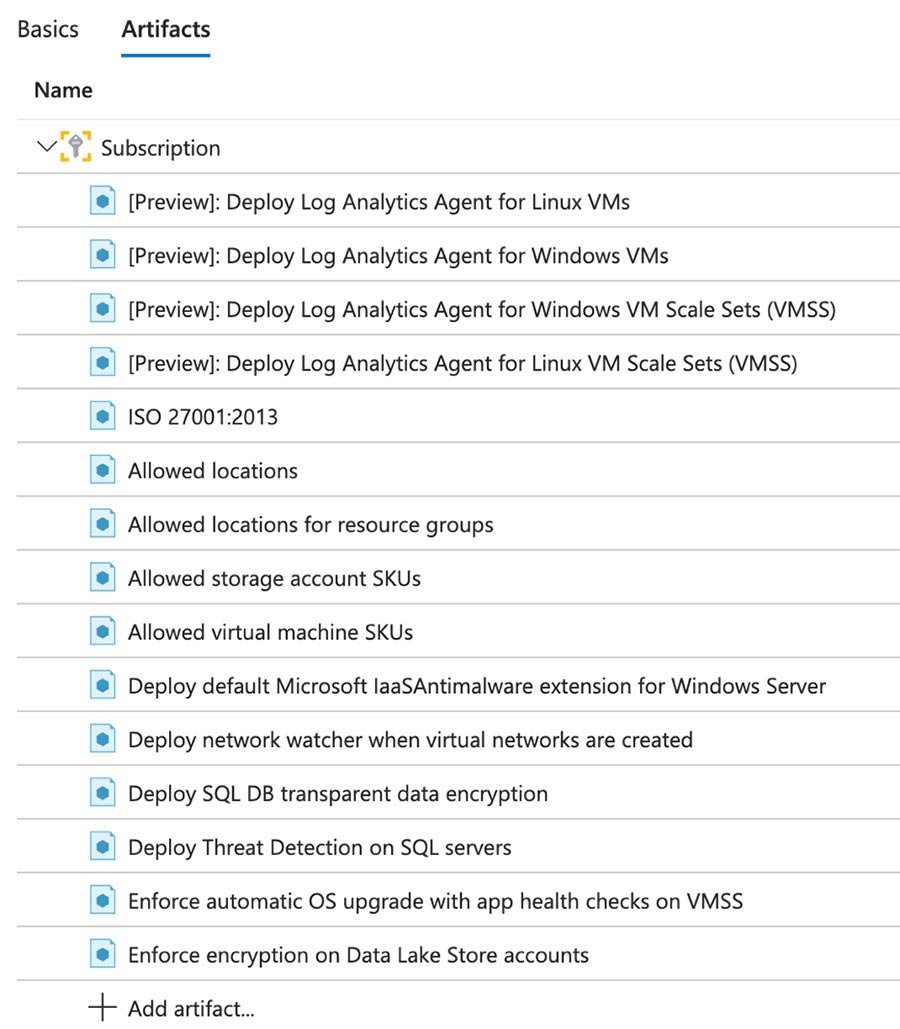Click the artifact icon for Allowed virtual machine SKUs

click(x=103, y=631)
